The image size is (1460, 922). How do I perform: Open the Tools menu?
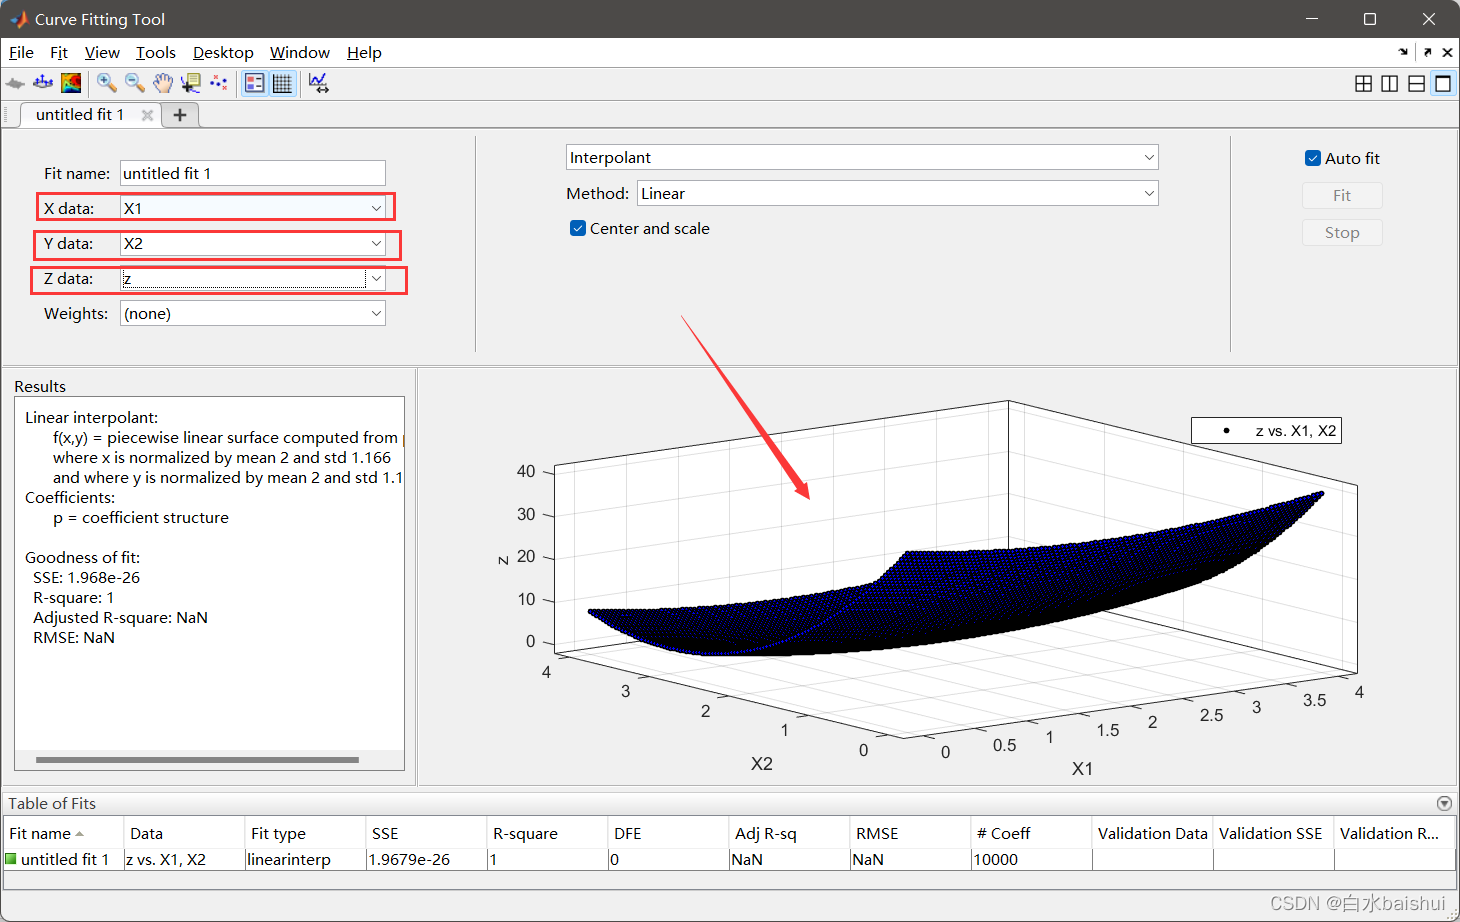pyautogui.click(x=156, y=53)
